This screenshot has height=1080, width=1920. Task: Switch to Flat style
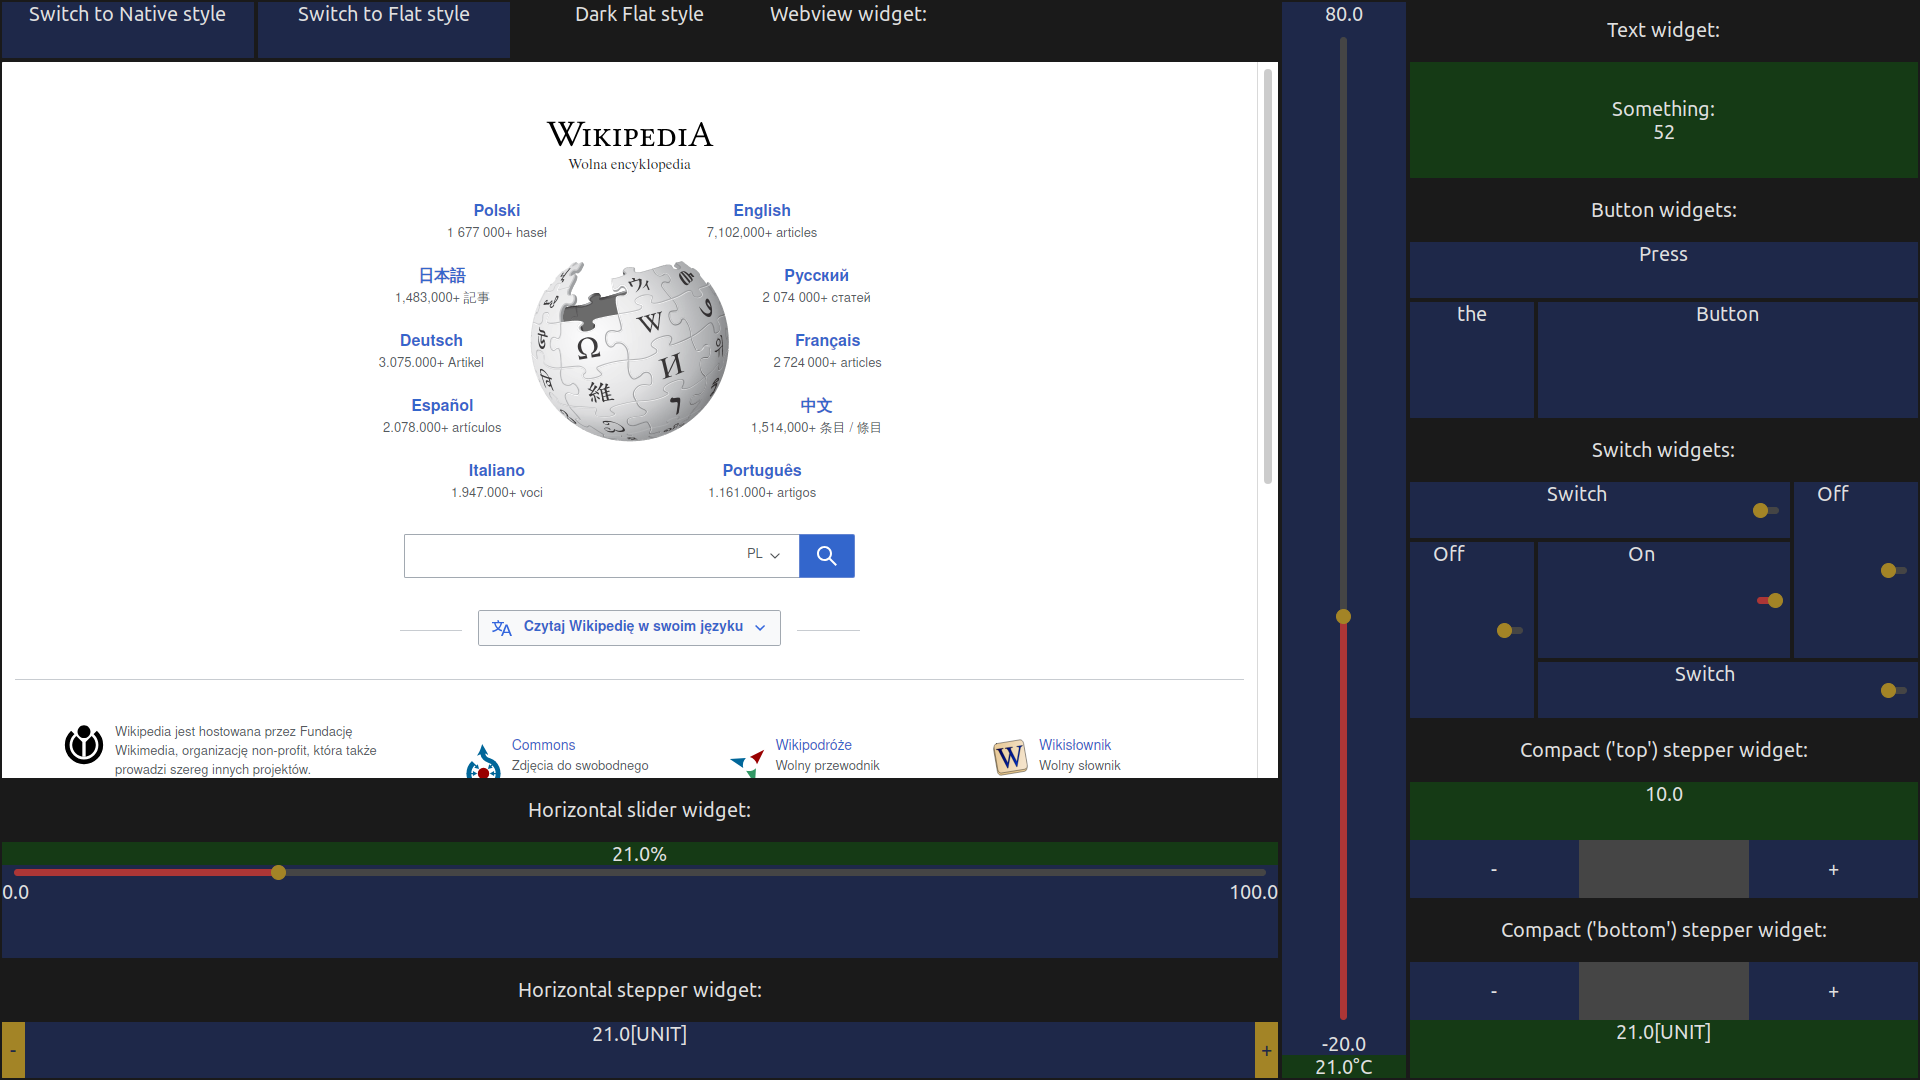click(384, 28)
